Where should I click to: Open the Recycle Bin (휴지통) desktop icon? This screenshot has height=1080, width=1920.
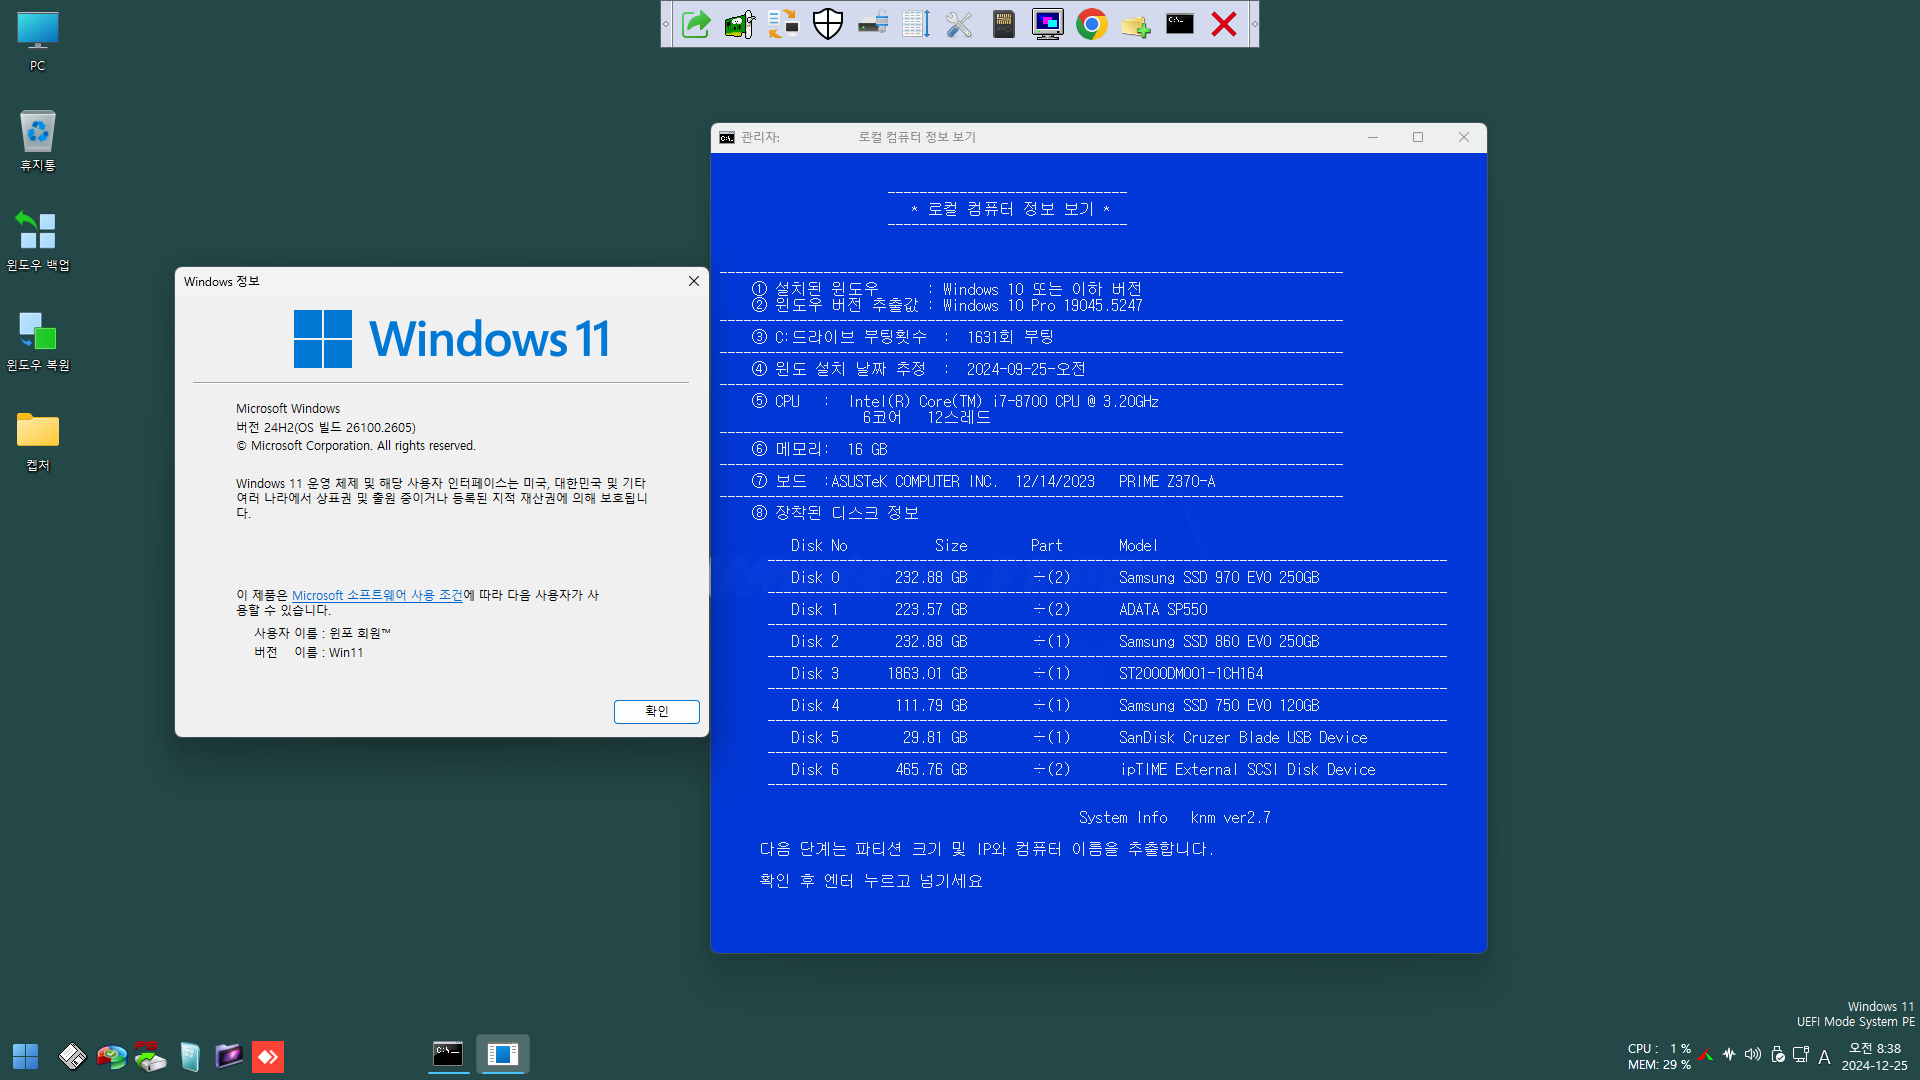pos(38,141)
